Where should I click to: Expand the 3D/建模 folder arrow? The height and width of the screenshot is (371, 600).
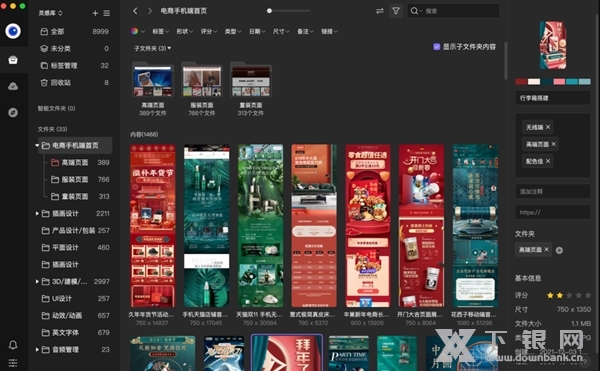pyautogui.click(x=37, y=282)
